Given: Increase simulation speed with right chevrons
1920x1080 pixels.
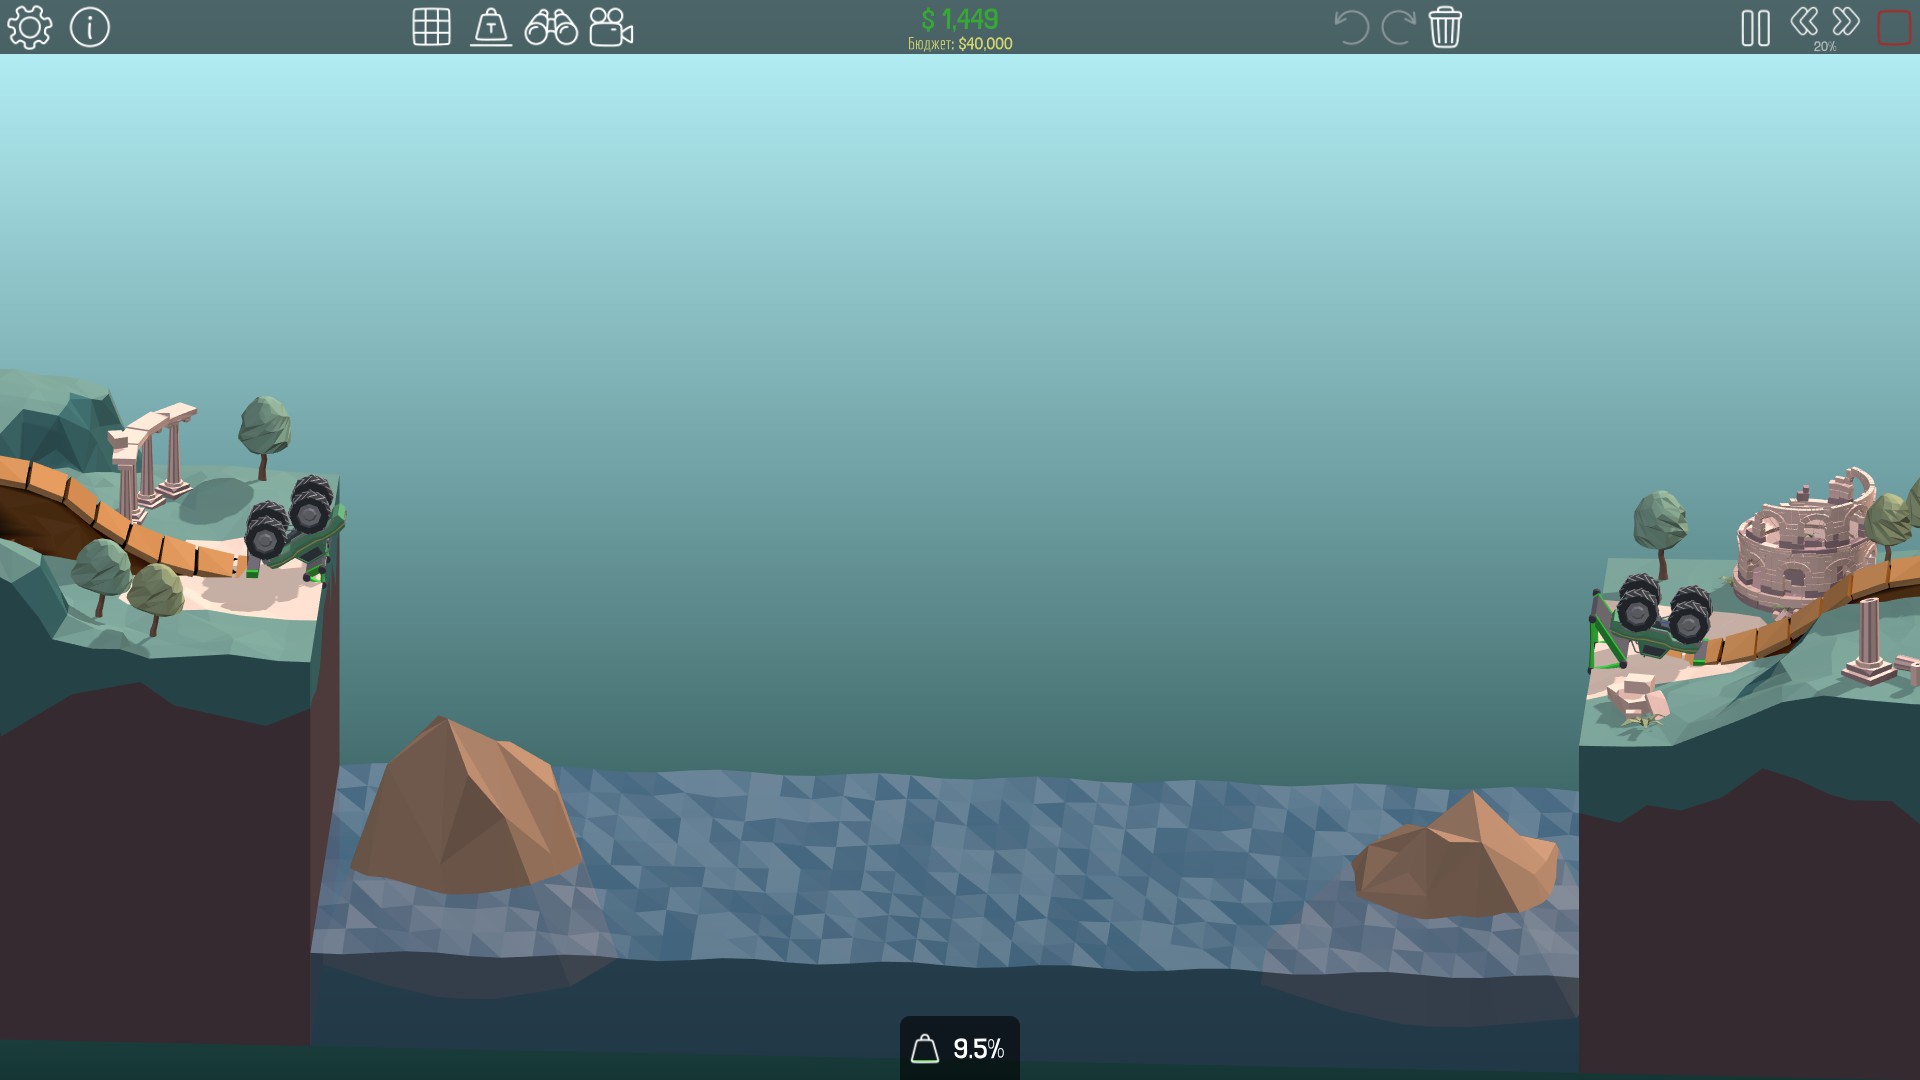Looking at the screenshot, I should [1846, 21].
